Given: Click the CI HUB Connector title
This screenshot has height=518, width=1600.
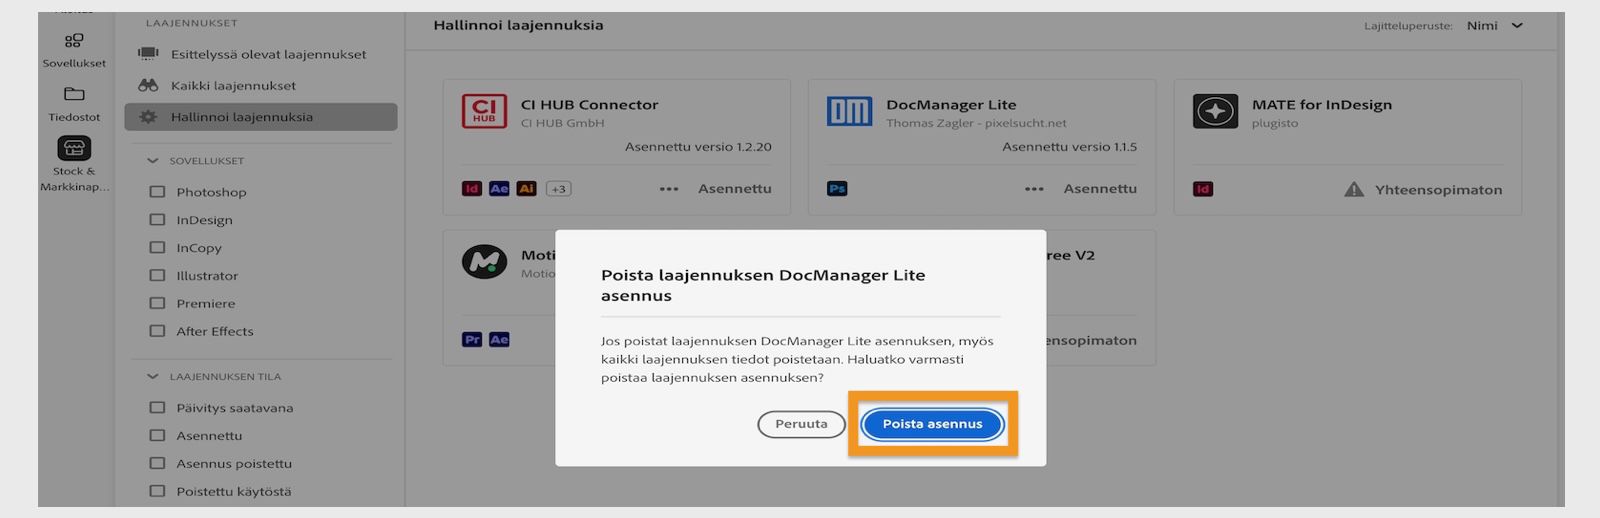Looking at the screenshot, I should tap(590, 105).
